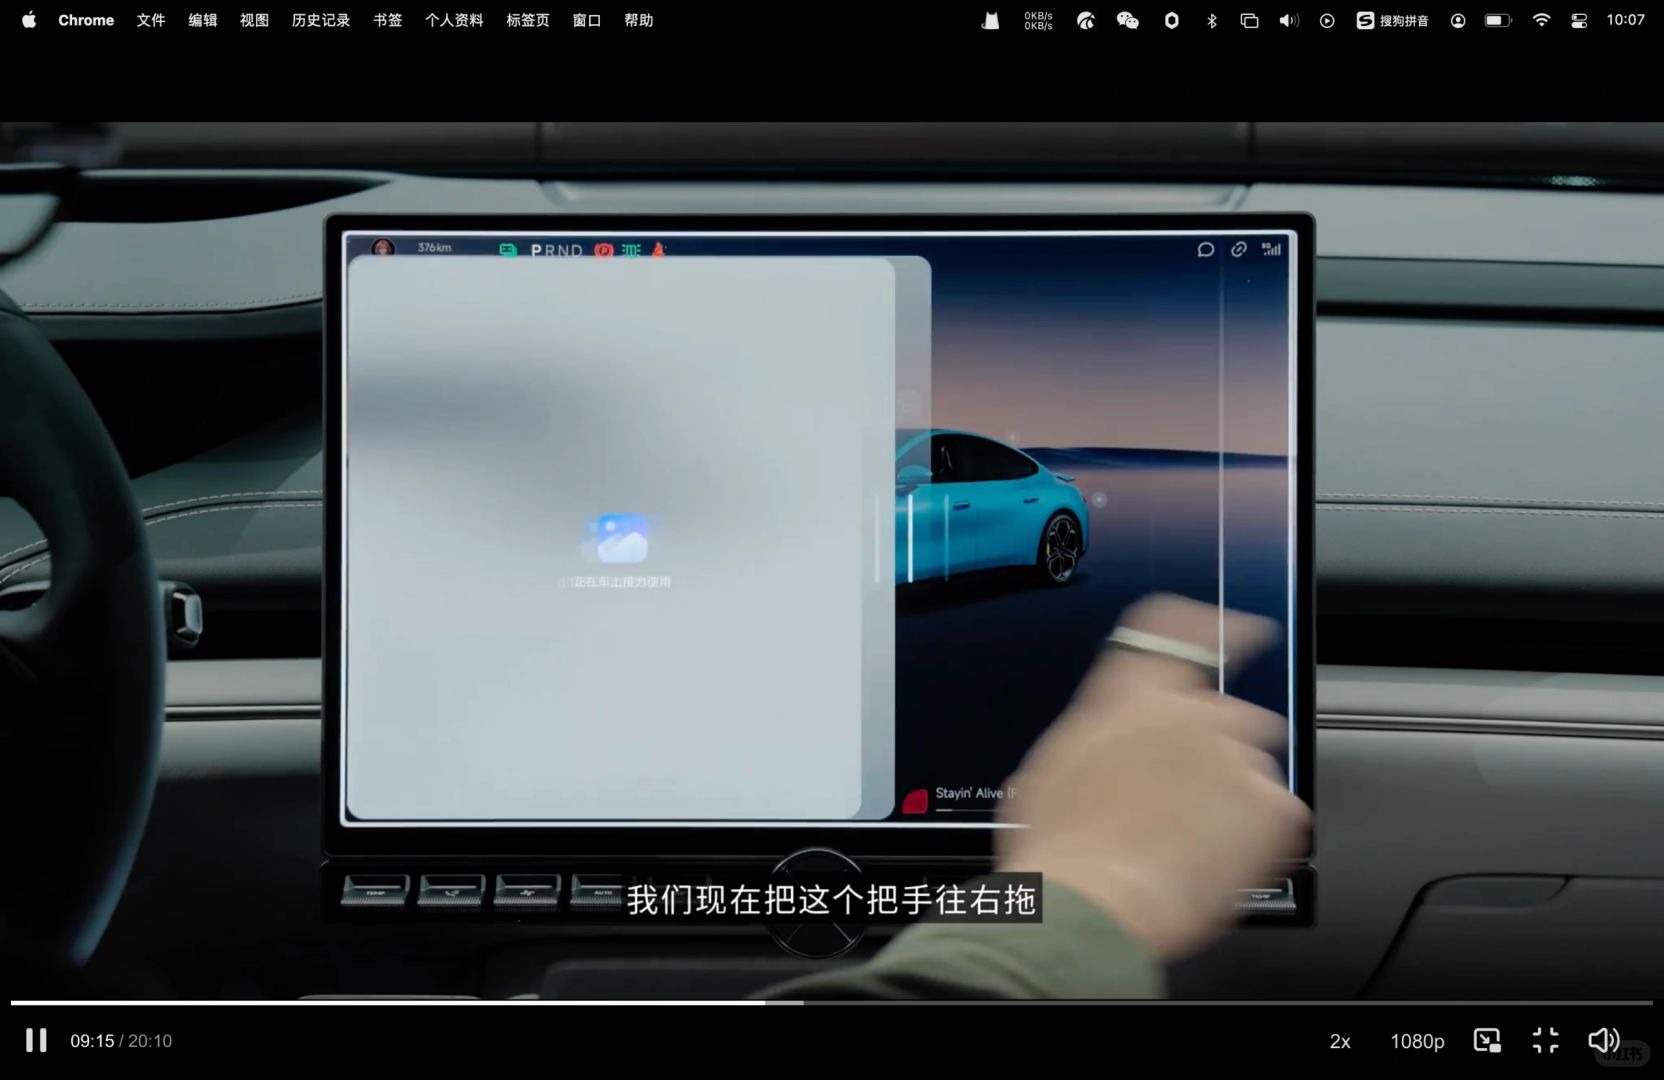Viewport: 1664px width, 1080px height.
Task: Click the 376km range indicator
Action: click(434, 247)
